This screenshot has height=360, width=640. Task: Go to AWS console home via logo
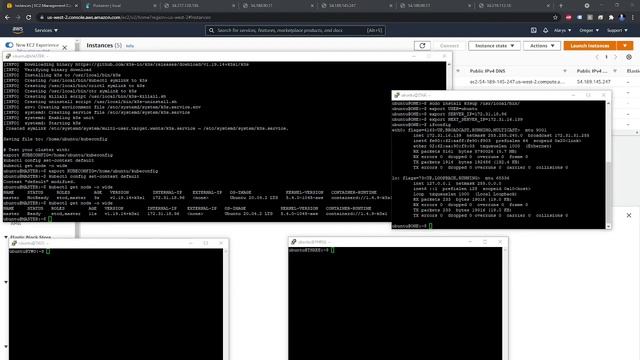click(x=18, y=30)
